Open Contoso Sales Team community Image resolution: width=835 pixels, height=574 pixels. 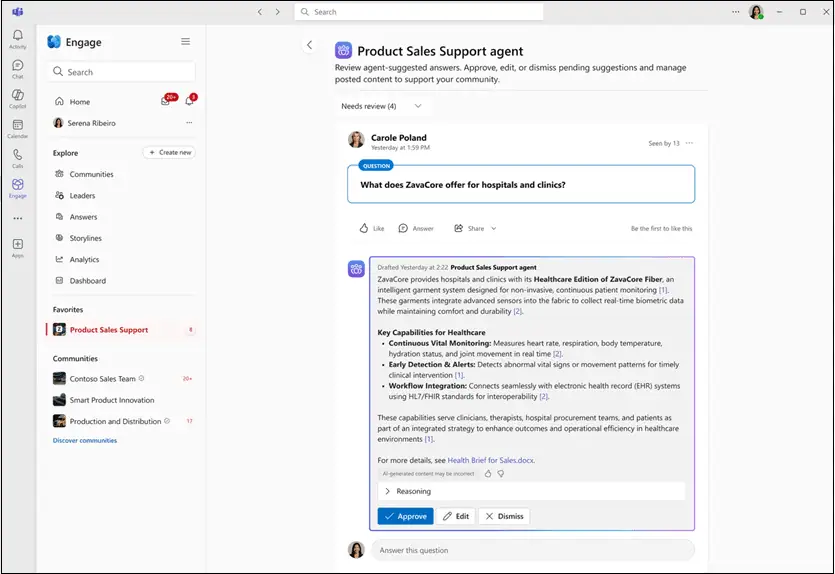point(102,379)
